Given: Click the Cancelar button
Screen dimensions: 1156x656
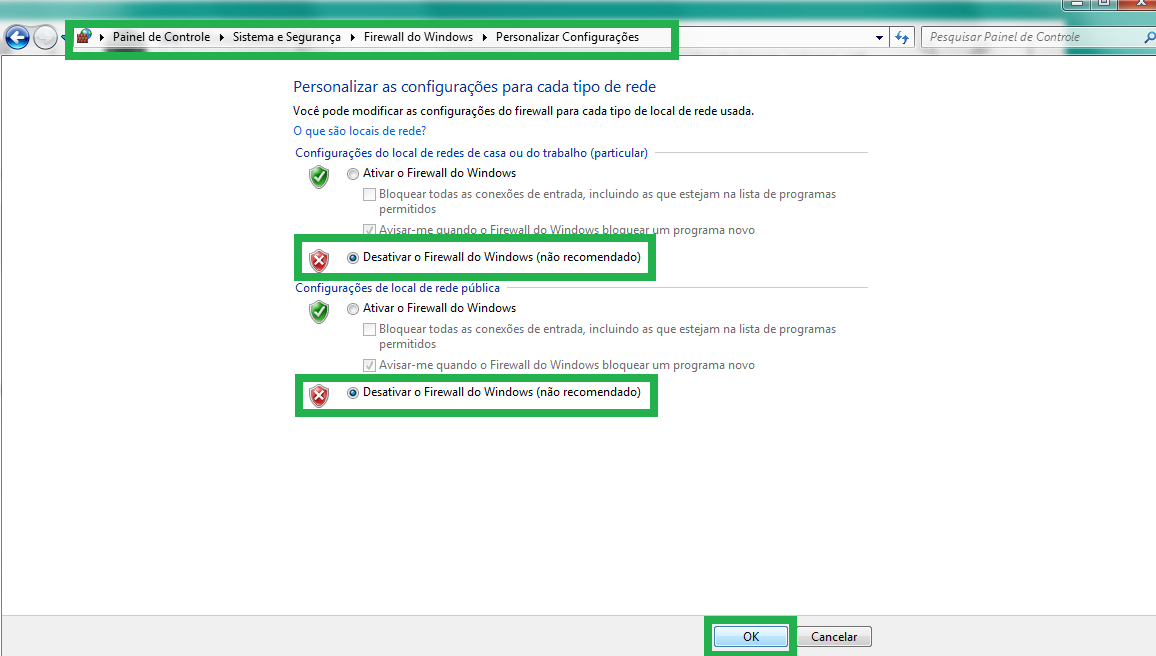Looking at the screenshot, I should tap(834, 636).
